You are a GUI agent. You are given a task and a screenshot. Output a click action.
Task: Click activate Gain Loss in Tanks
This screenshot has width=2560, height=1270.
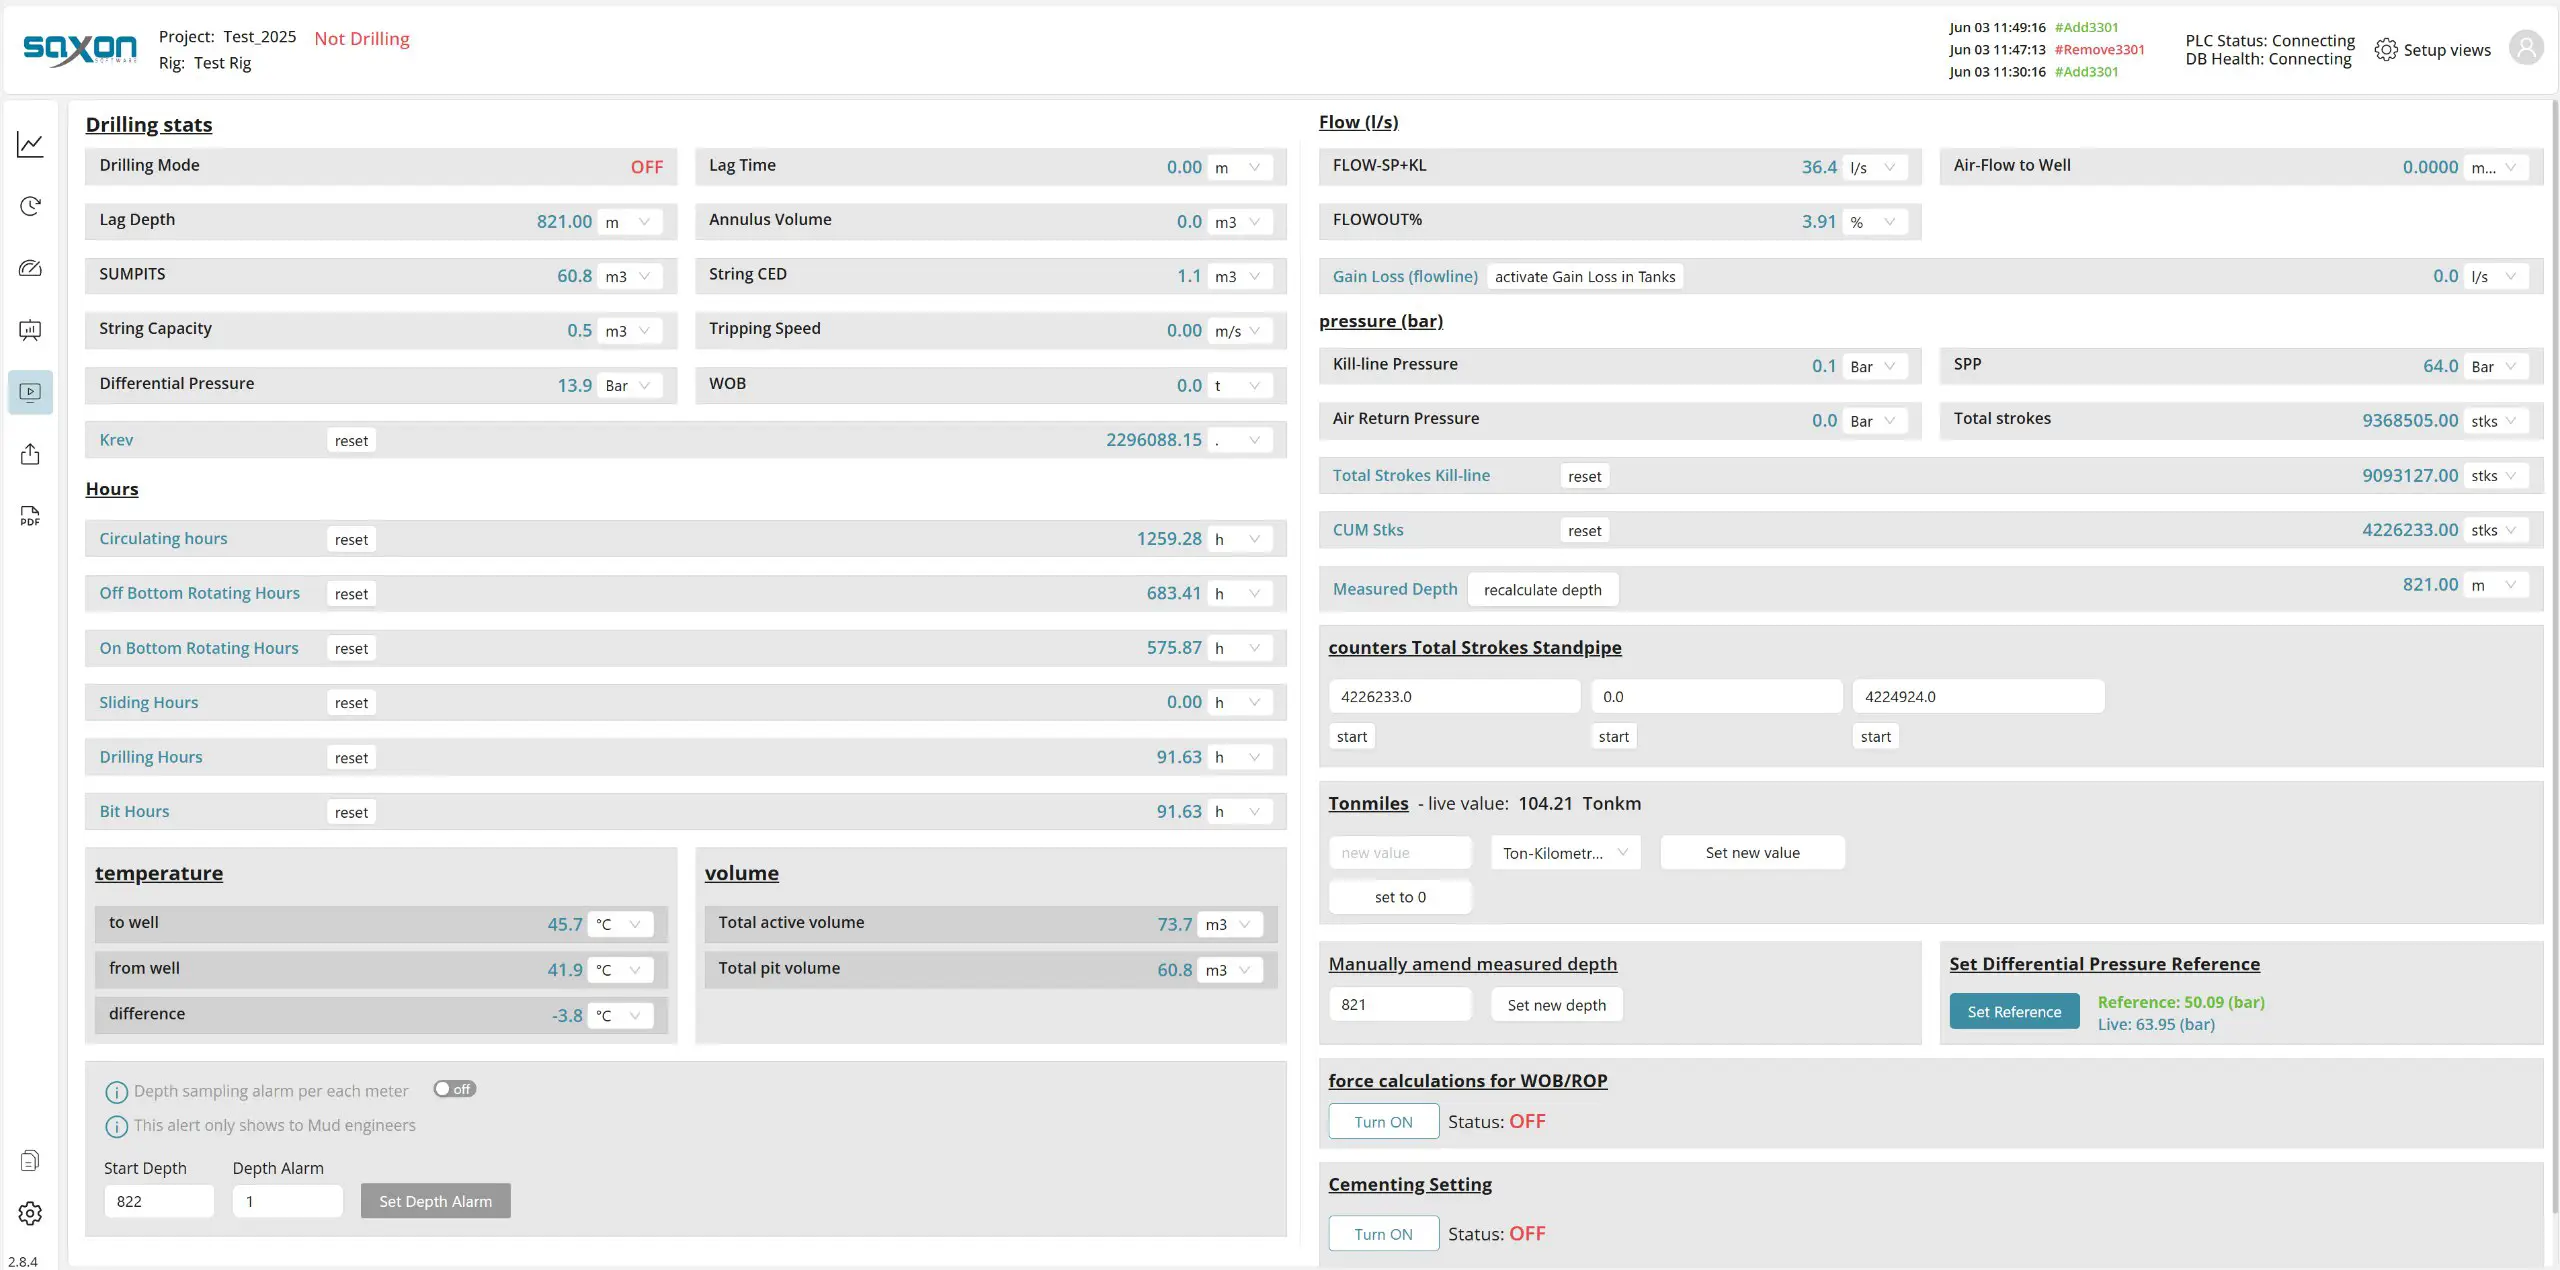[1584, 277]
